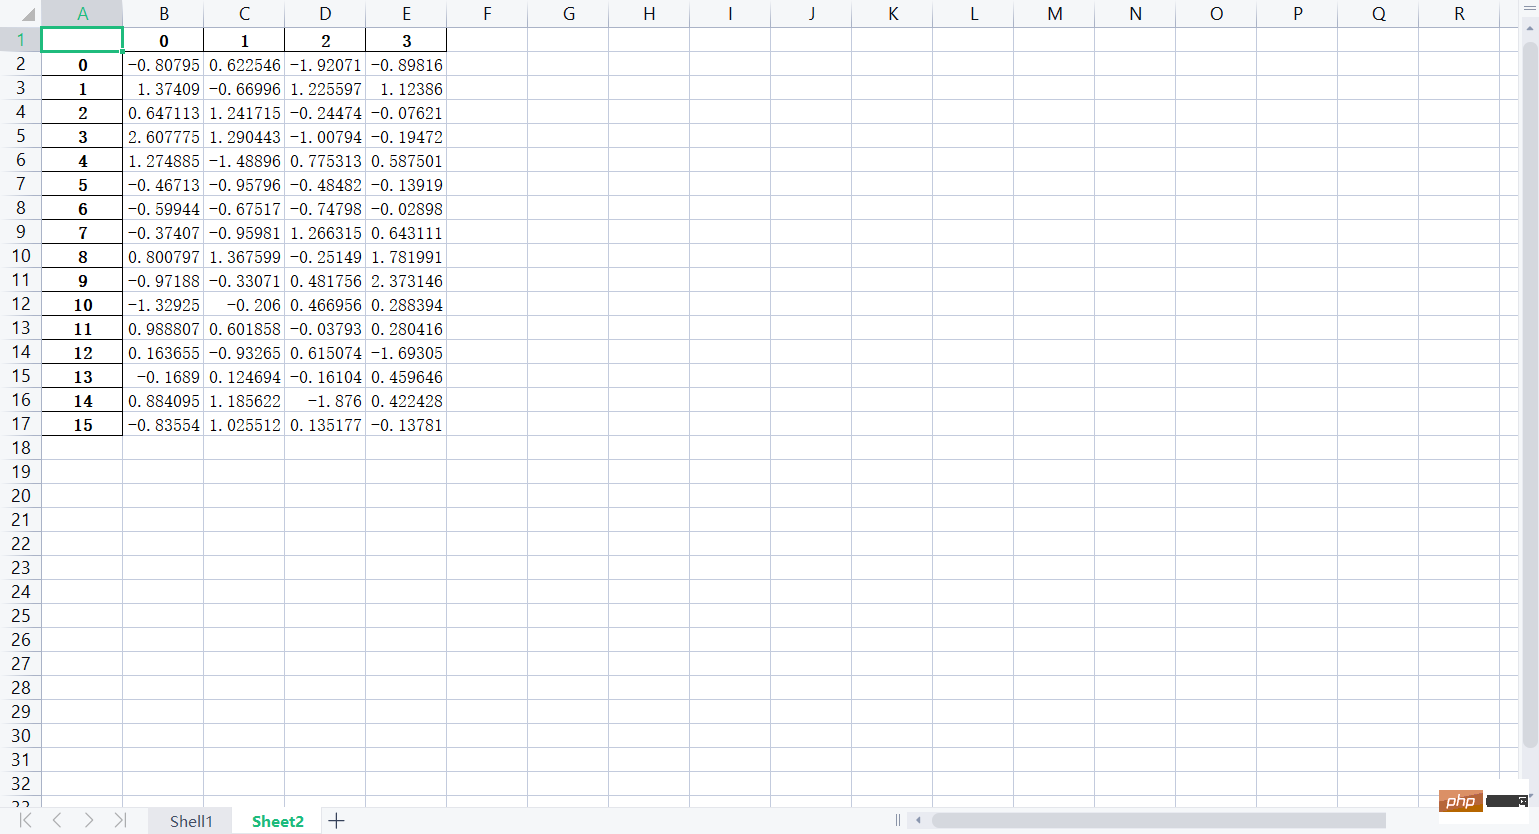
Task: Select row 1 header
Action: 21,40
